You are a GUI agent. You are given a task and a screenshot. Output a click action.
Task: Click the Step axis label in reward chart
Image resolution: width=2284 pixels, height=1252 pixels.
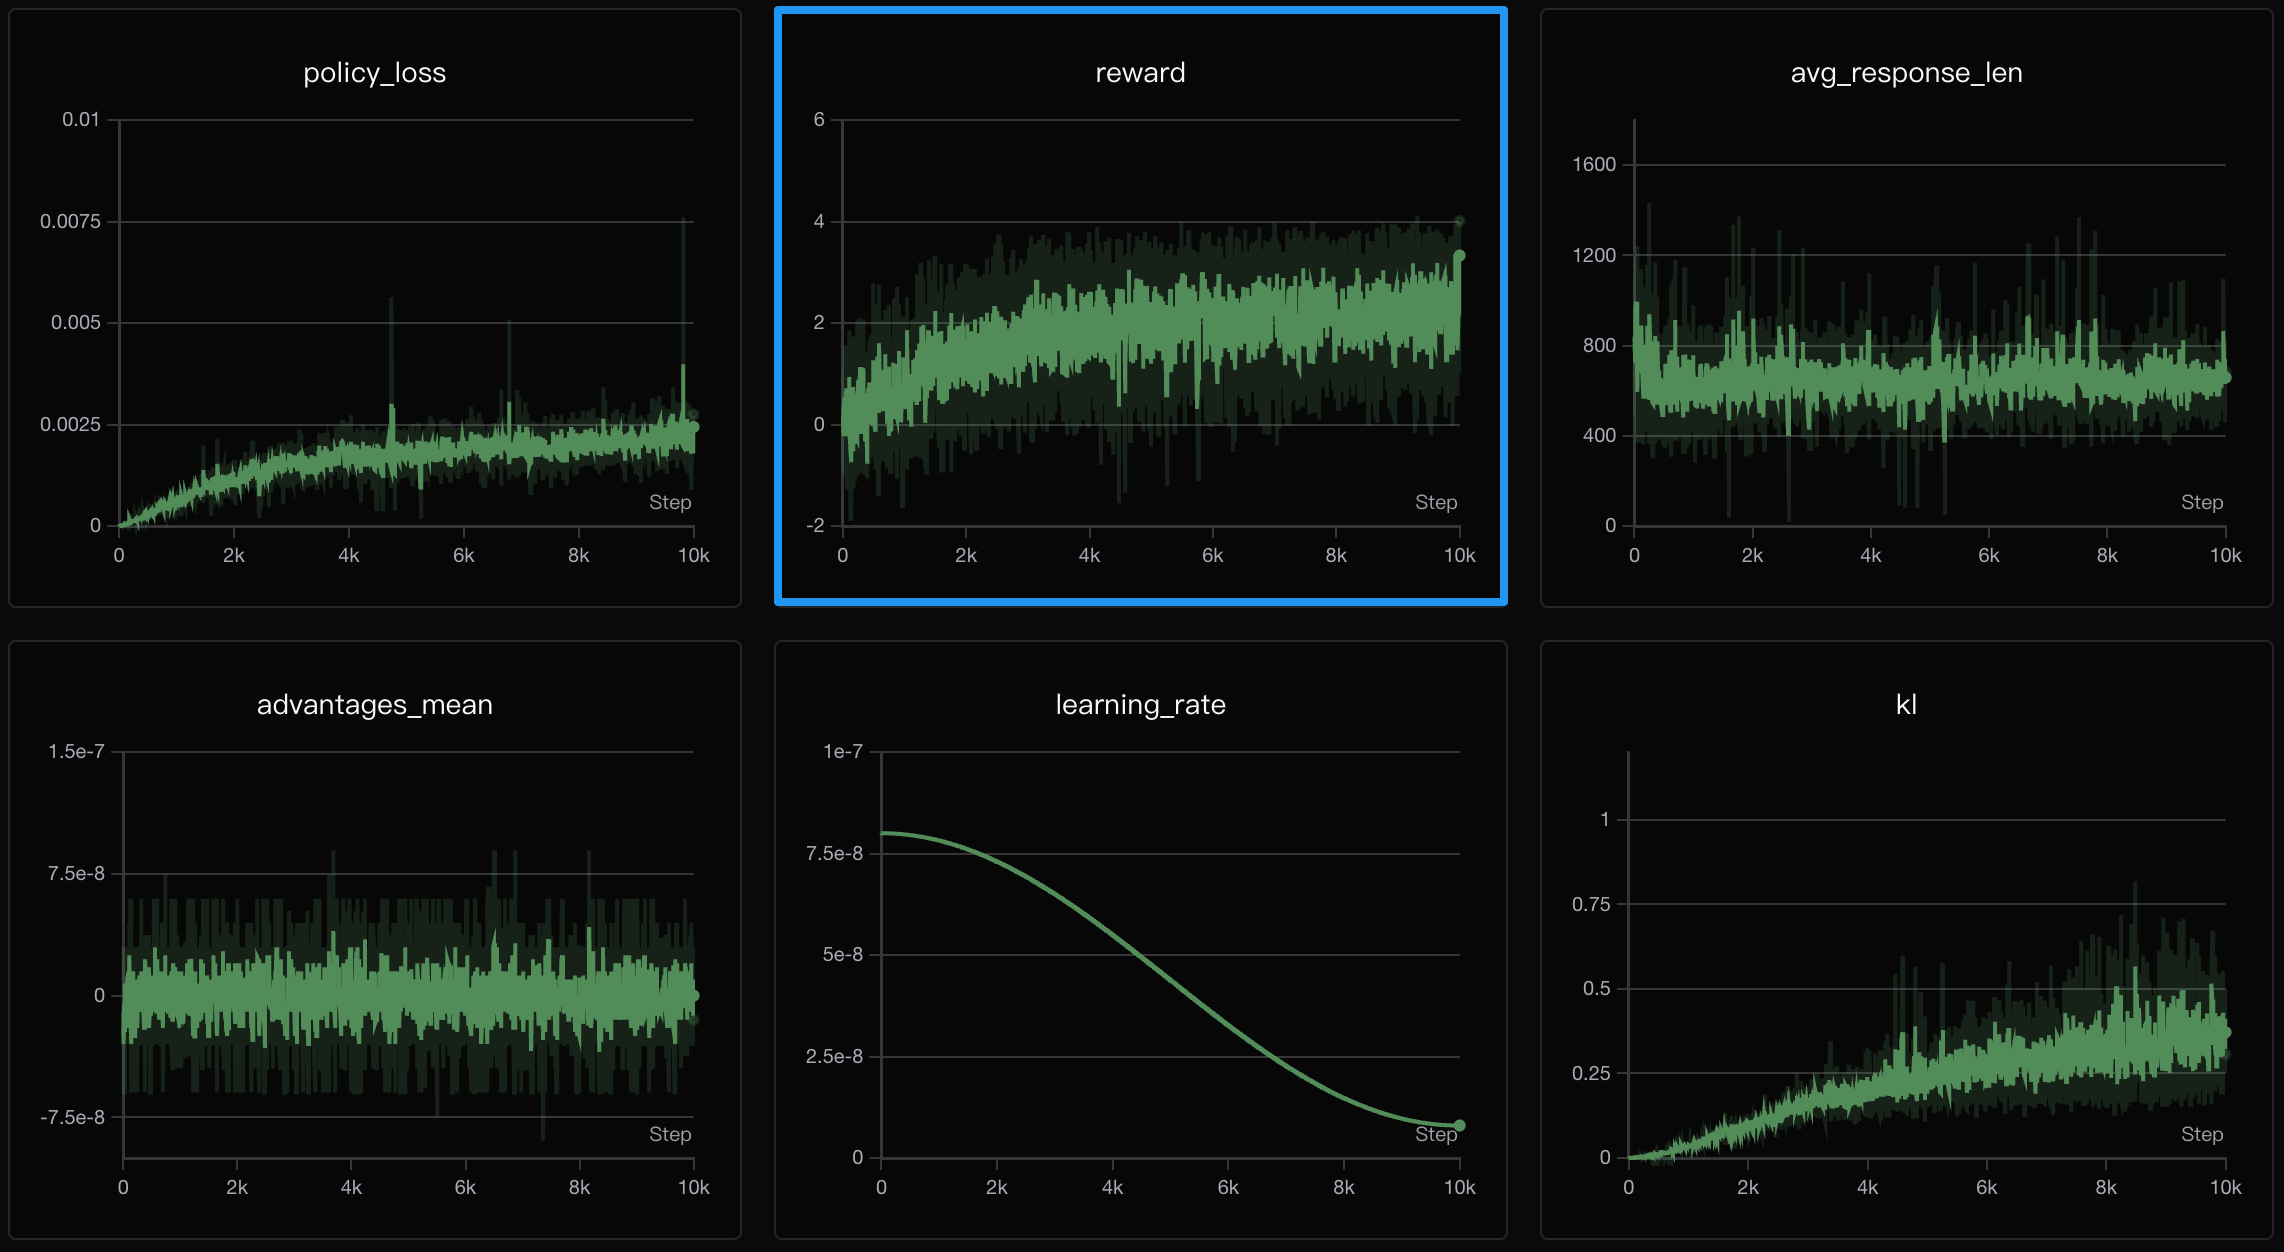tap(1435, 502)
